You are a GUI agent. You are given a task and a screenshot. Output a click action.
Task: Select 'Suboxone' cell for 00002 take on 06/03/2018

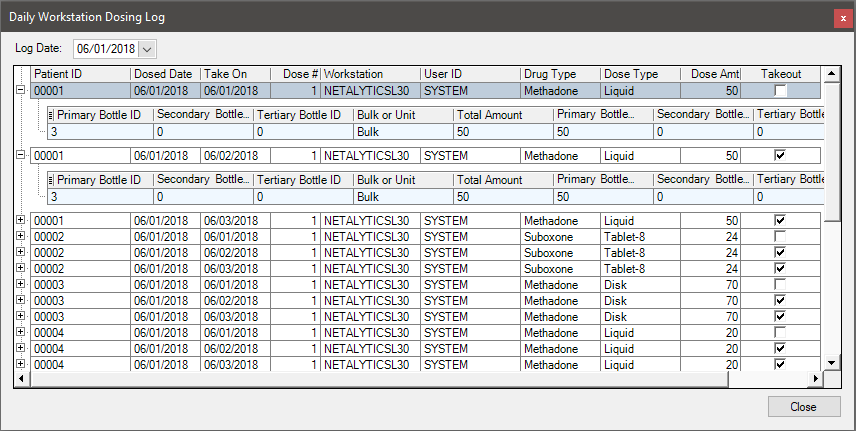[561, 269]
